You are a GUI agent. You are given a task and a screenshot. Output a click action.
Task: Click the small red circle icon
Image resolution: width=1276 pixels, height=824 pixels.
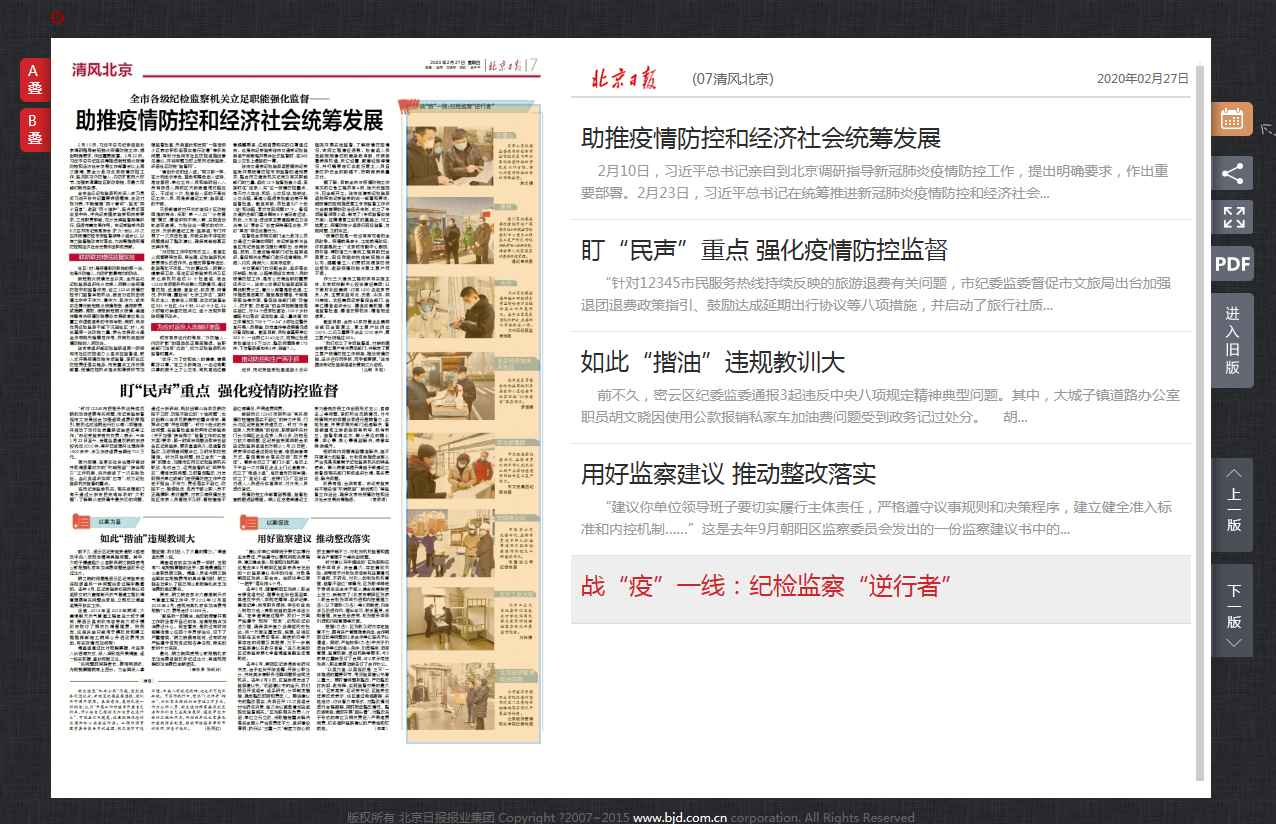pos(58,17)
